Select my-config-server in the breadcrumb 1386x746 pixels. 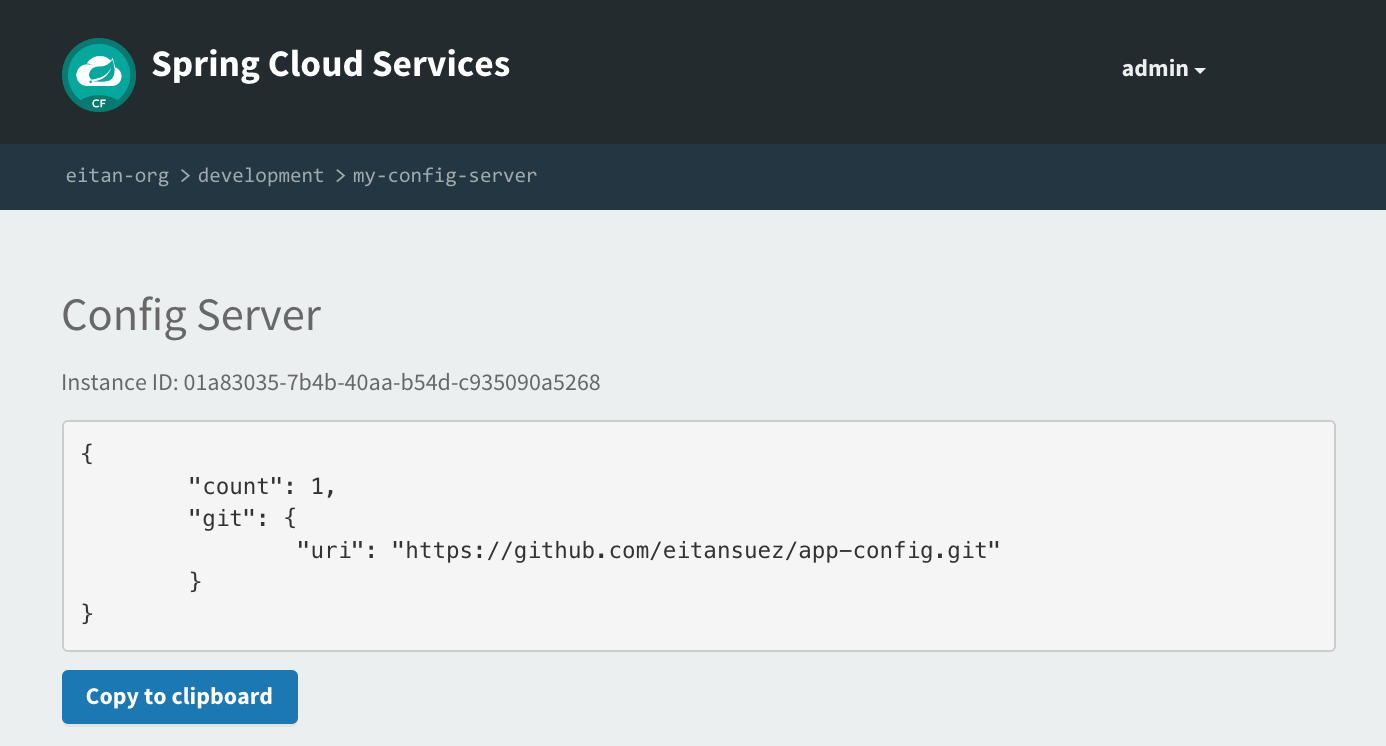[445, 175]
